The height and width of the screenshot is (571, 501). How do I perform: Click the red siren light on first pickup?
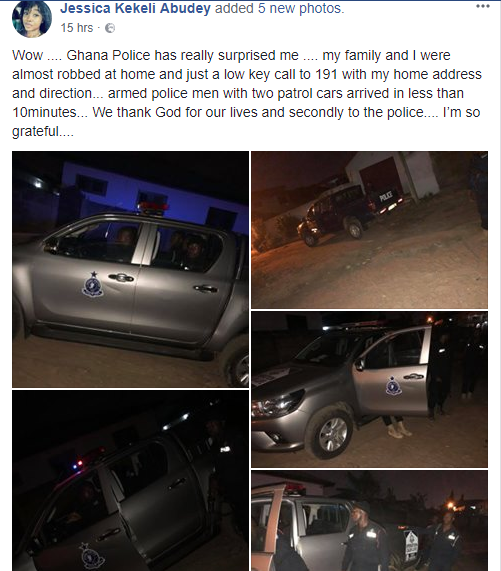click(x=154, y=207)
